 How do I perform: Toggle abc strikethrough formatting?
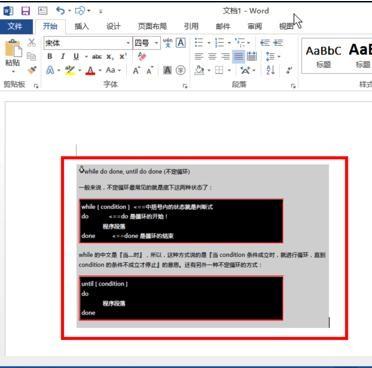[x=97, y=57]
